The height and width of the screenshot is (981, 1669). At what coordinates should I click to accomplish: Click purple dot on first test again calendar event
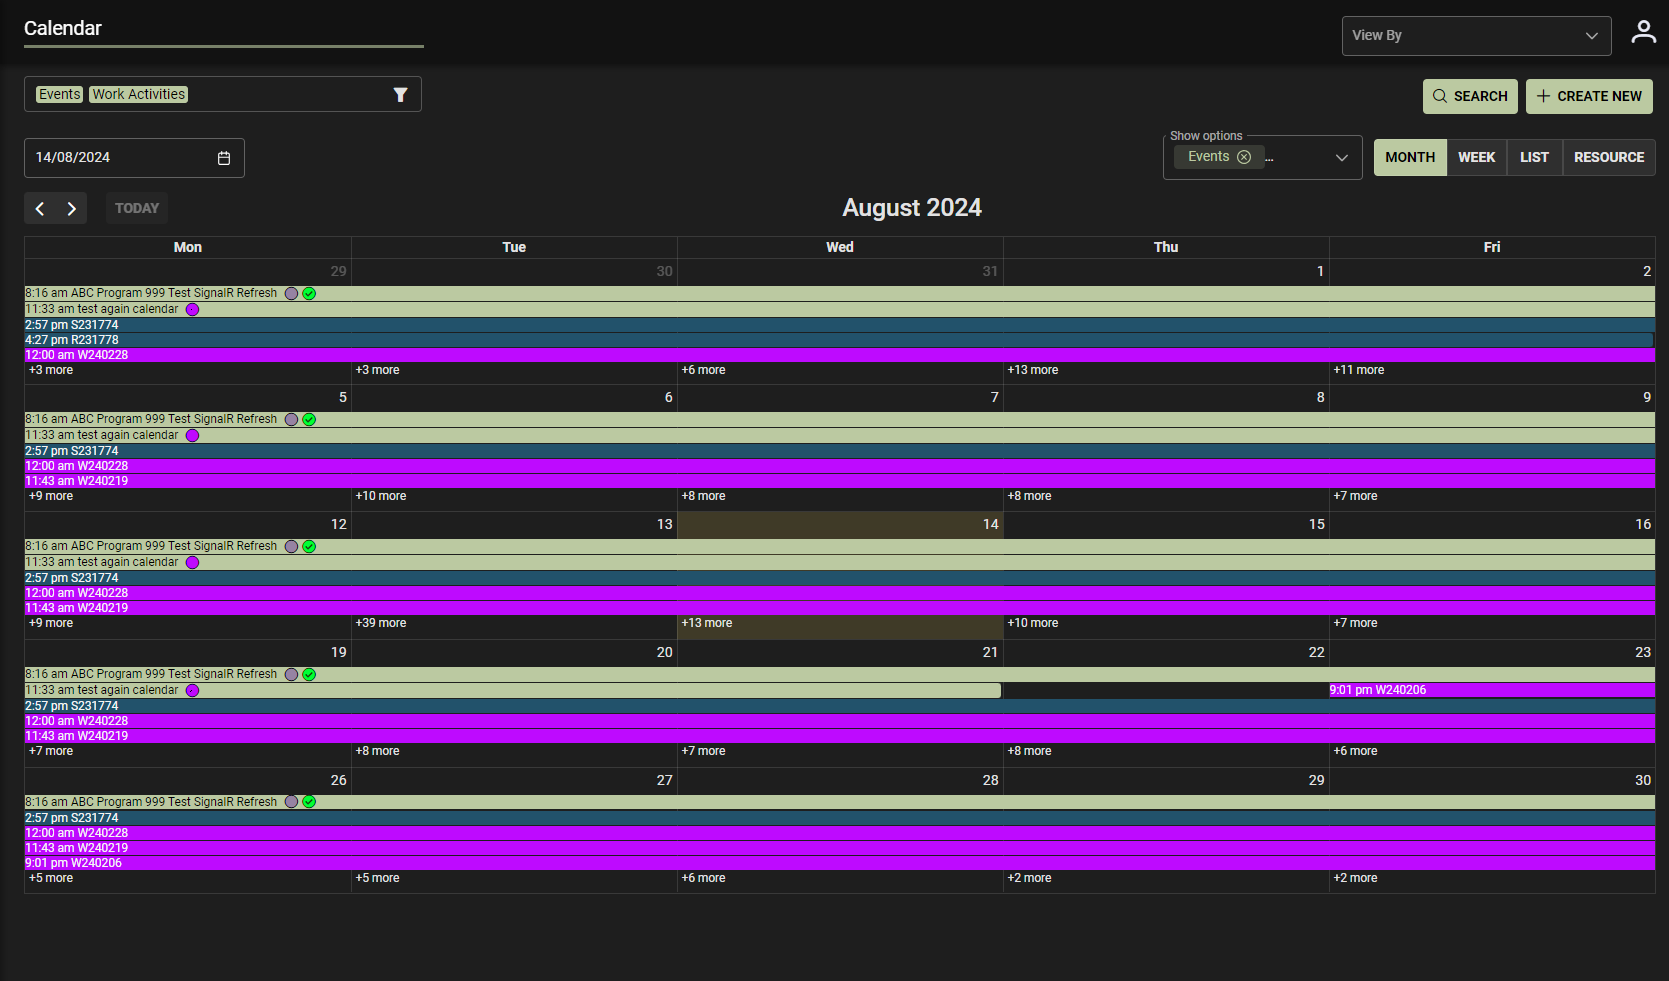192,310
